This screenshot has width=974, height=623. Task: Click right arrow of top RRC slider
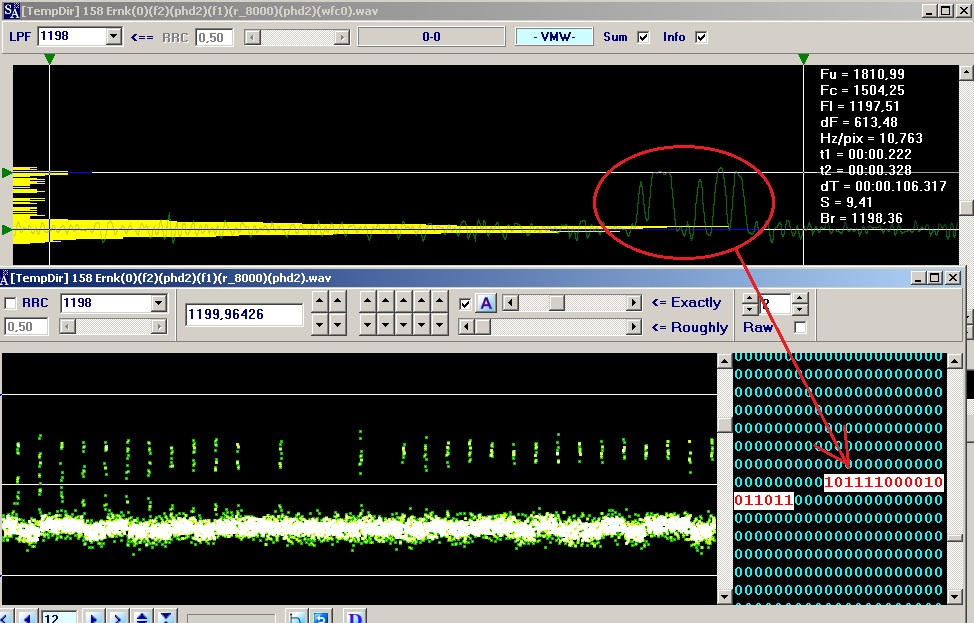(342, 37)
